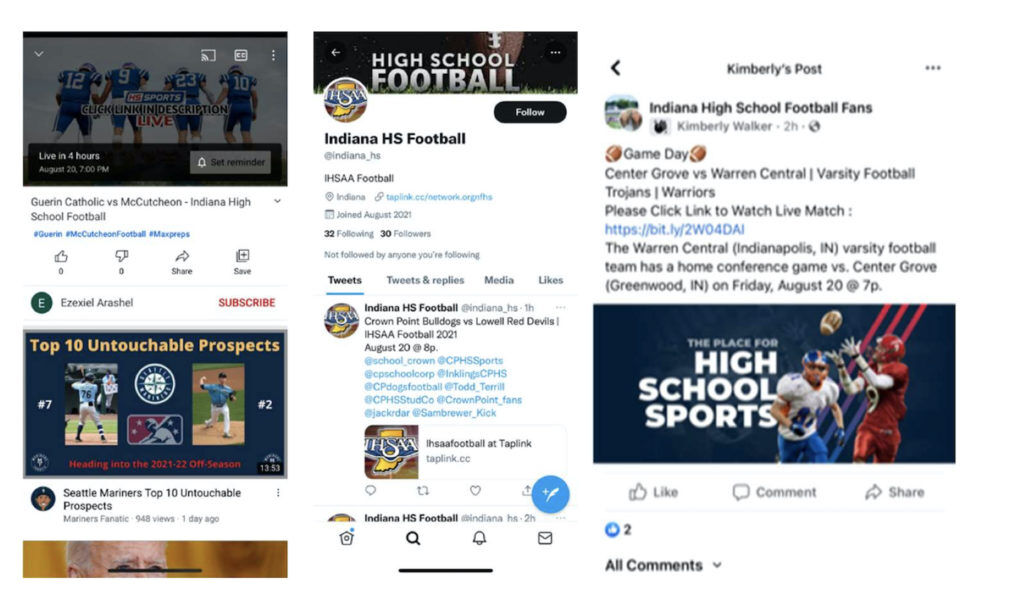Expand the Guerin Catholic vs McCutcheon description
Viewport: 1024px width, 599px height.
click(278, 201)
